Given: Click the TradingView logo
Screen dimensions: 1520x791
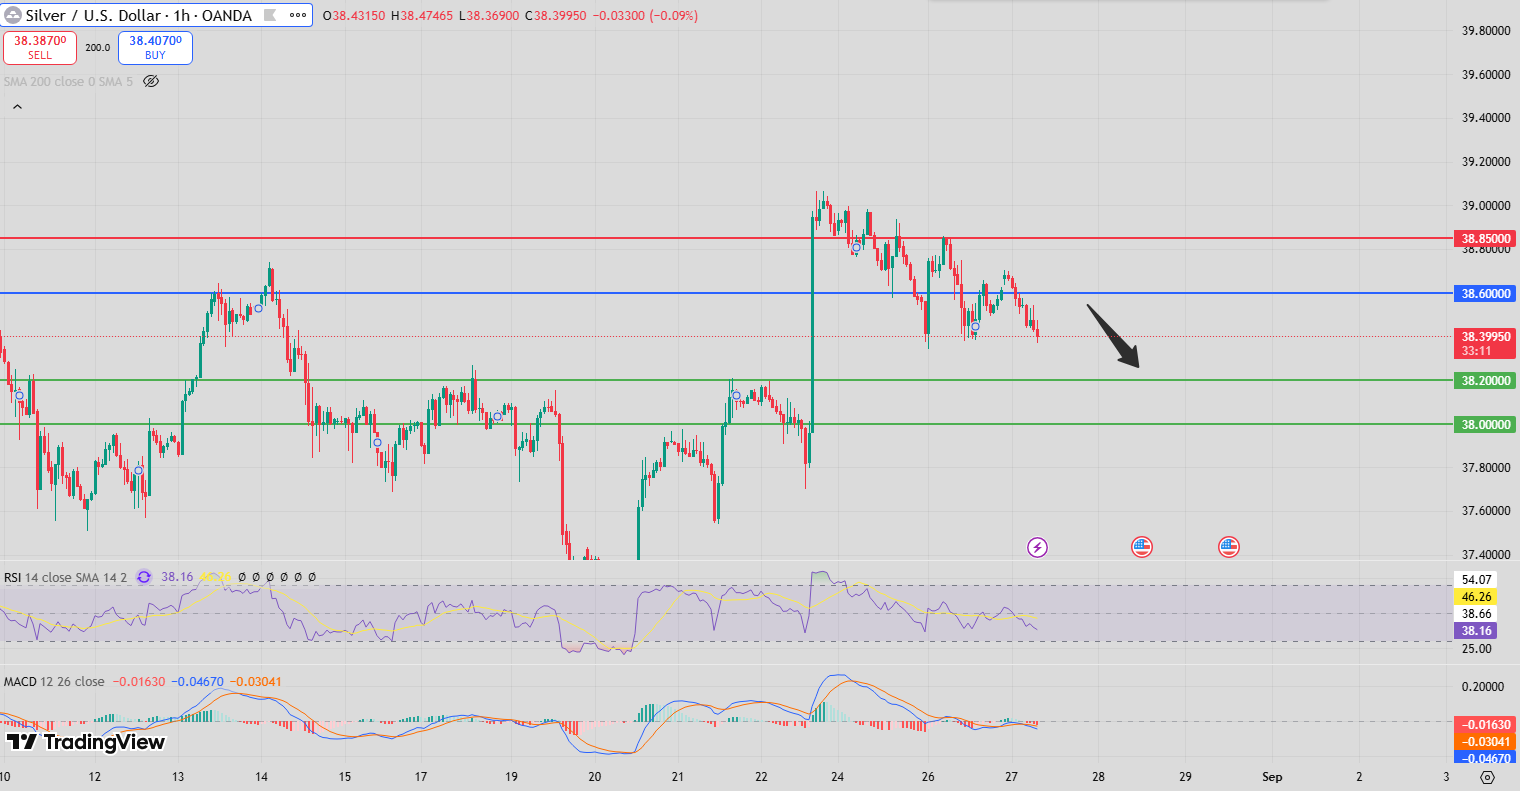Looking at the screenshot, I should pyautogui.click(x=86, y=742).
